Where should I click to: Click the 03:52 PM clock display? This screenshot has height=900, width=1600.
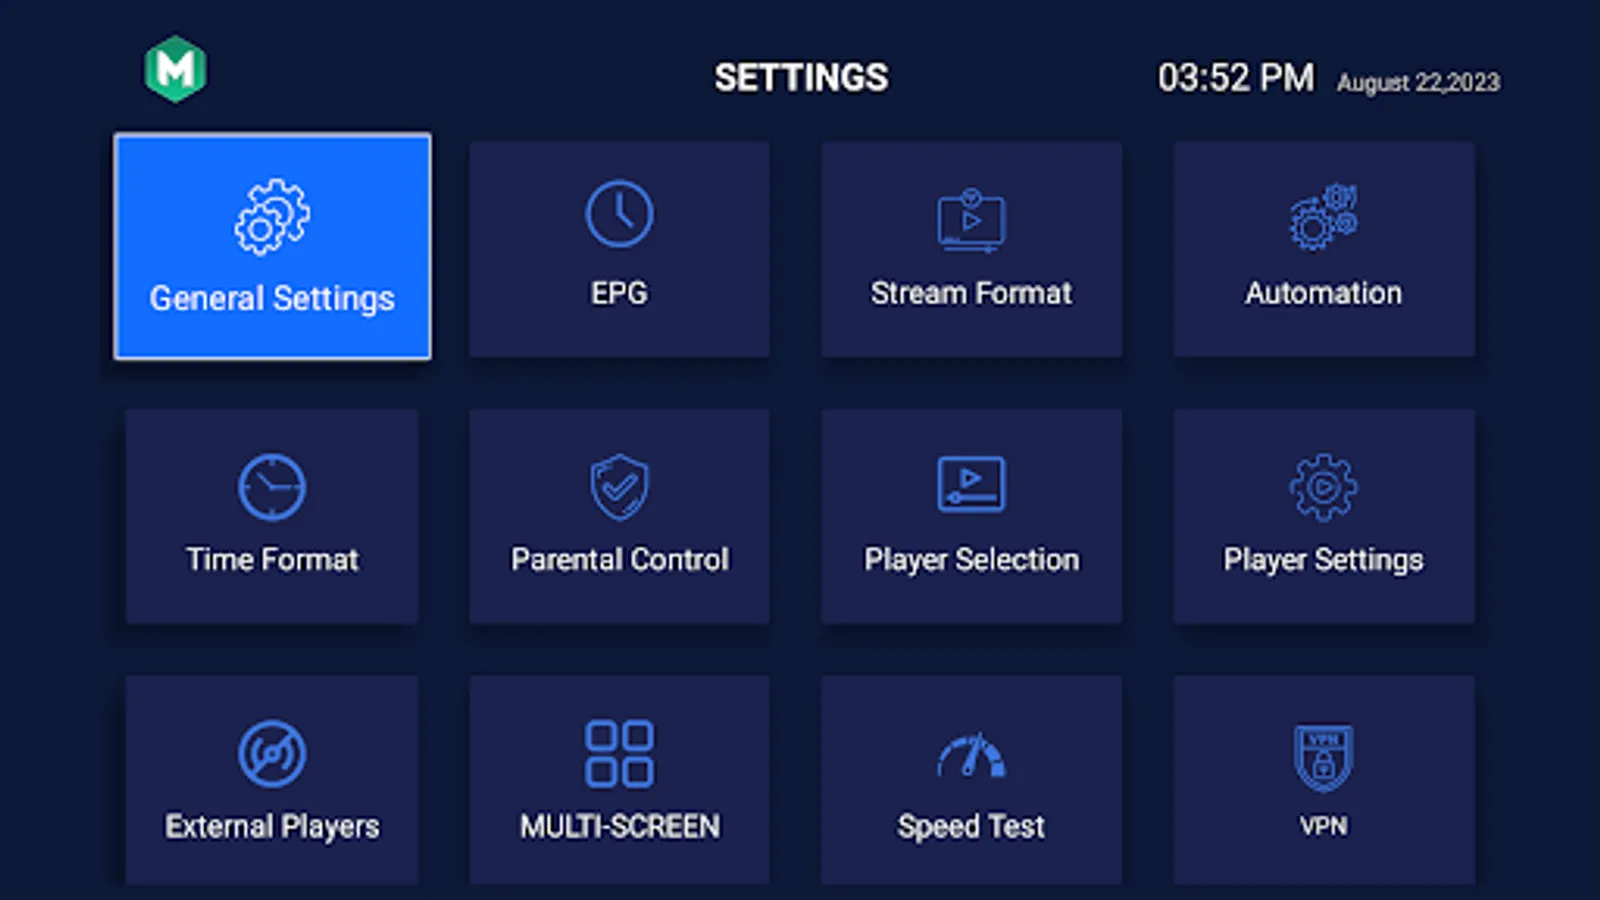pos(1235,78)
